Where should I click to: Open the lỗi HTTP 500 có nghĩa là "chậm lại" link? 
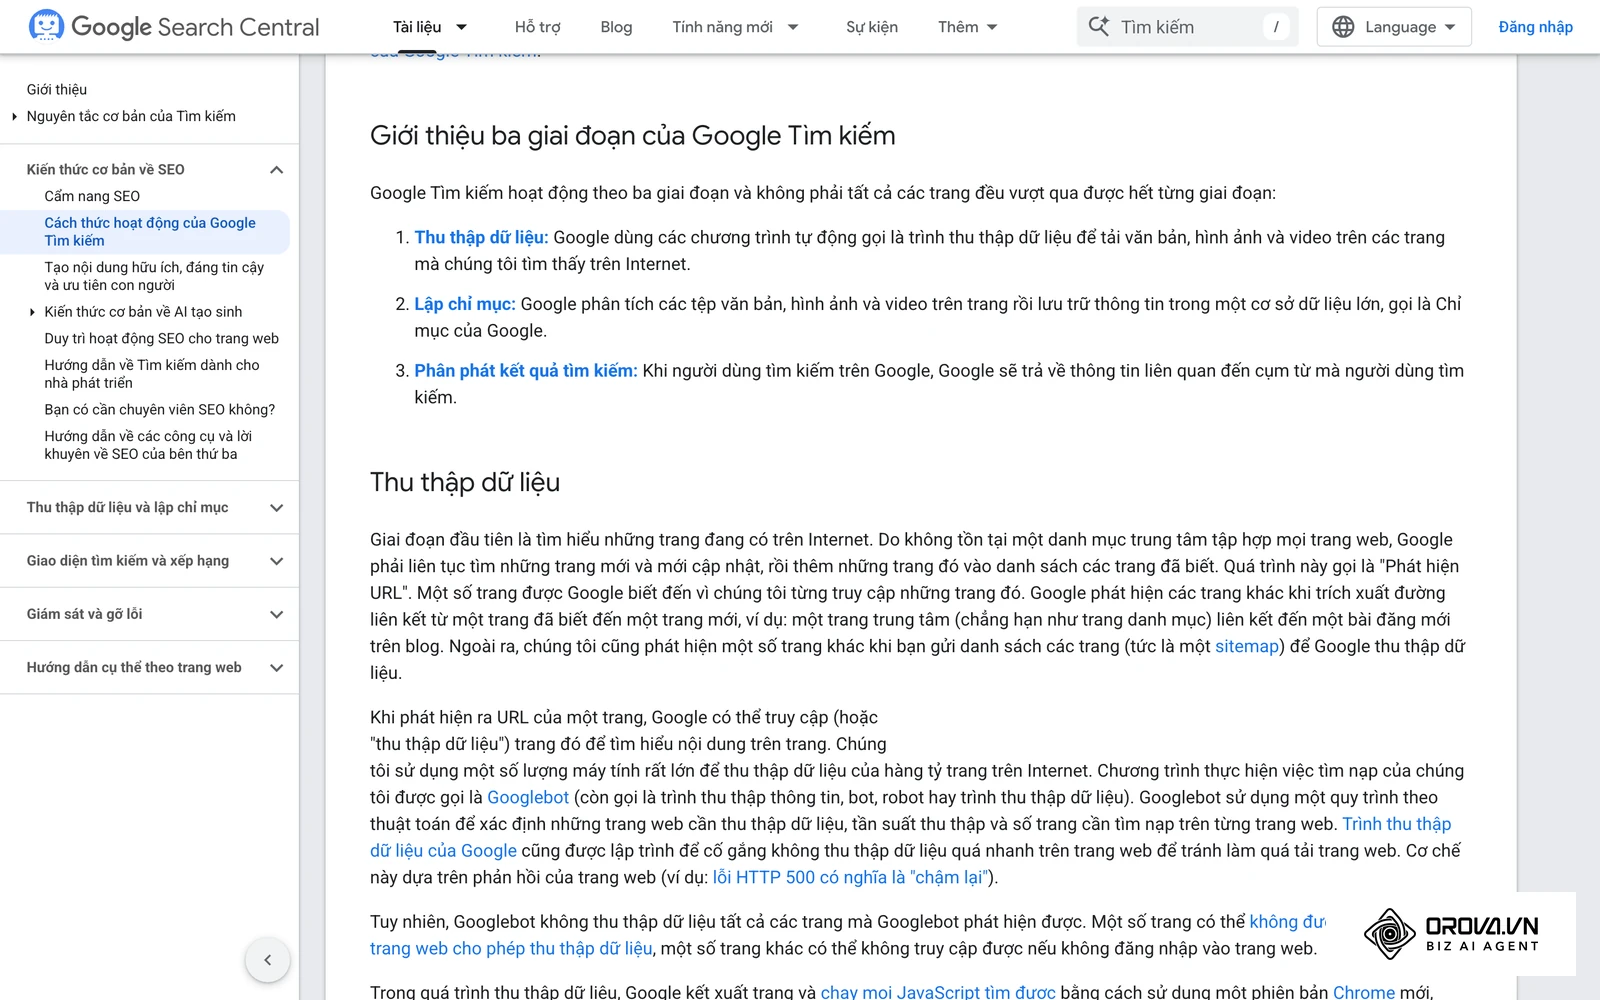(850, 877)
